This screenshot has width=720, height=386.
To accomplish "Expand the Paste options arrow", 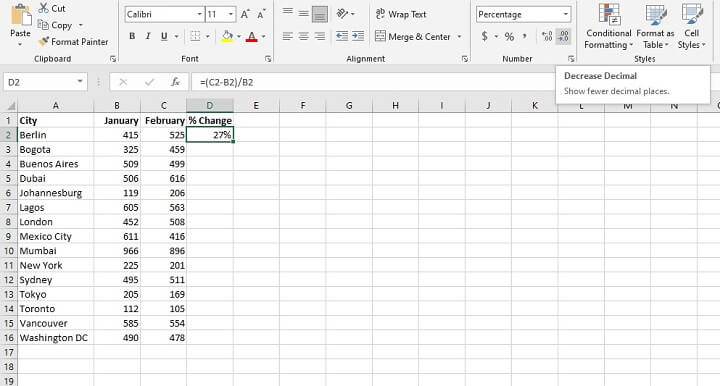I will 20,45.
